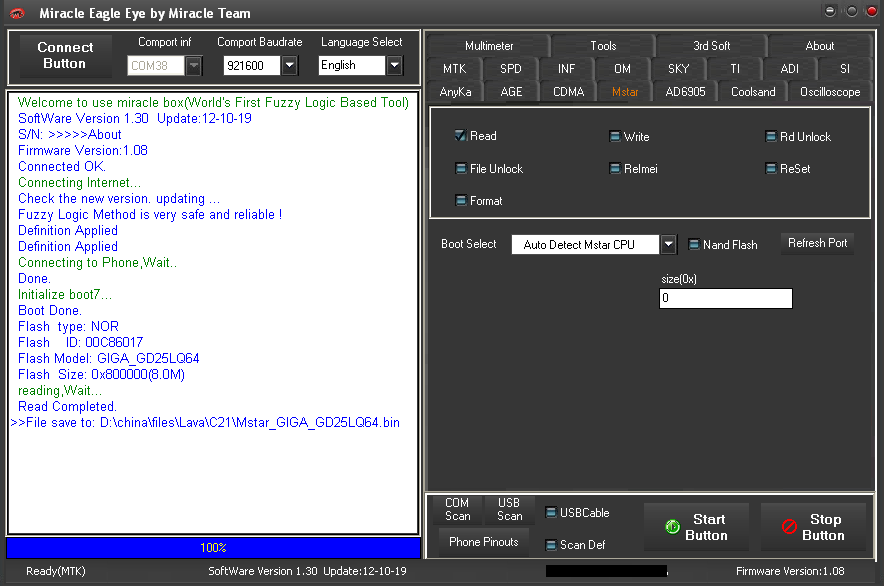
Task: Select the TI tab
Action: (x=735, y=69)
